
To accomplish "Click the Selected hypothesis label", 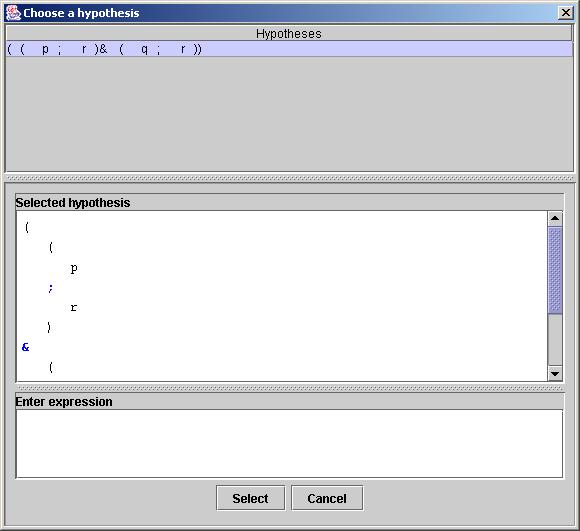I will tap(73, 203).
